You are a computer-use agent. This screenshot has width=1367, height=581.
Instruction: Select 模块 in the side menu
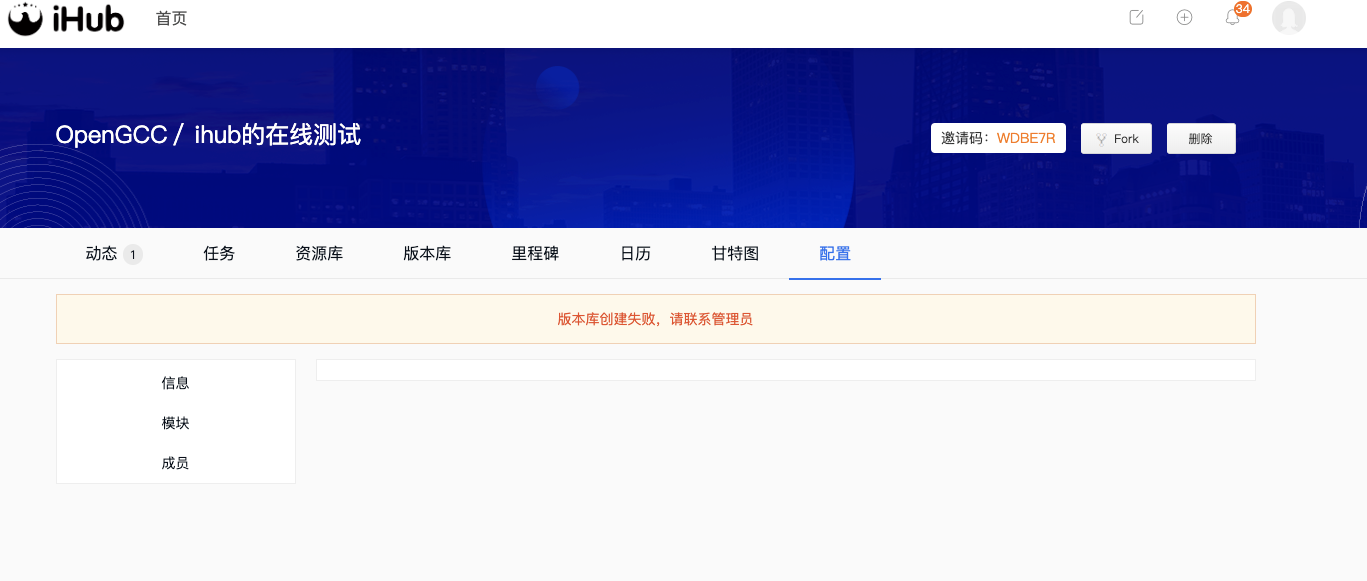[x=176, y=423]
